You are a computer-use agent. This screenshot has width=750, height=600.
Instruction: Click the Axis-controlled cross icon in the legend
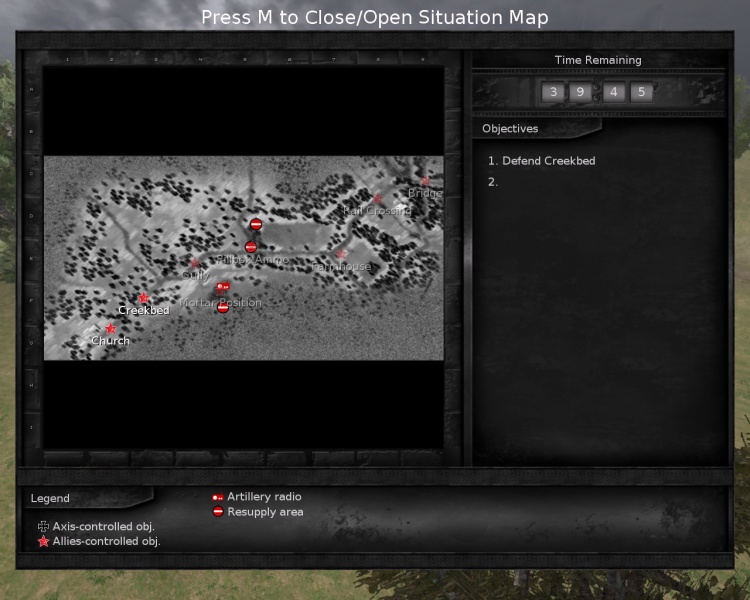coord(43,526)
